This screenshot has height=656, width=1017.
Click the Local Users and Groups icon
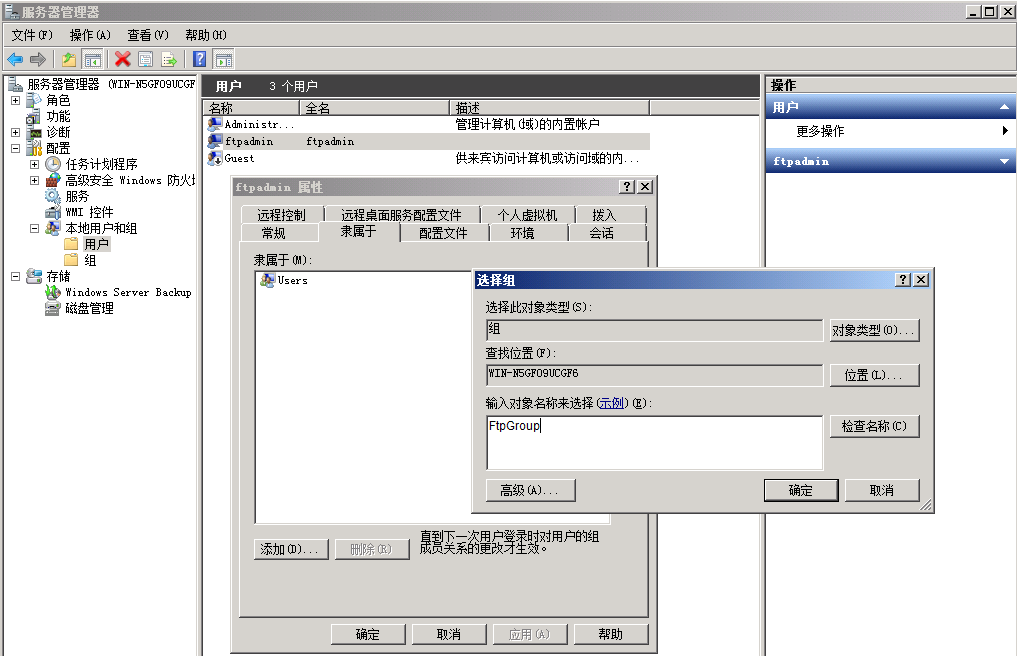tap(53, 228)
